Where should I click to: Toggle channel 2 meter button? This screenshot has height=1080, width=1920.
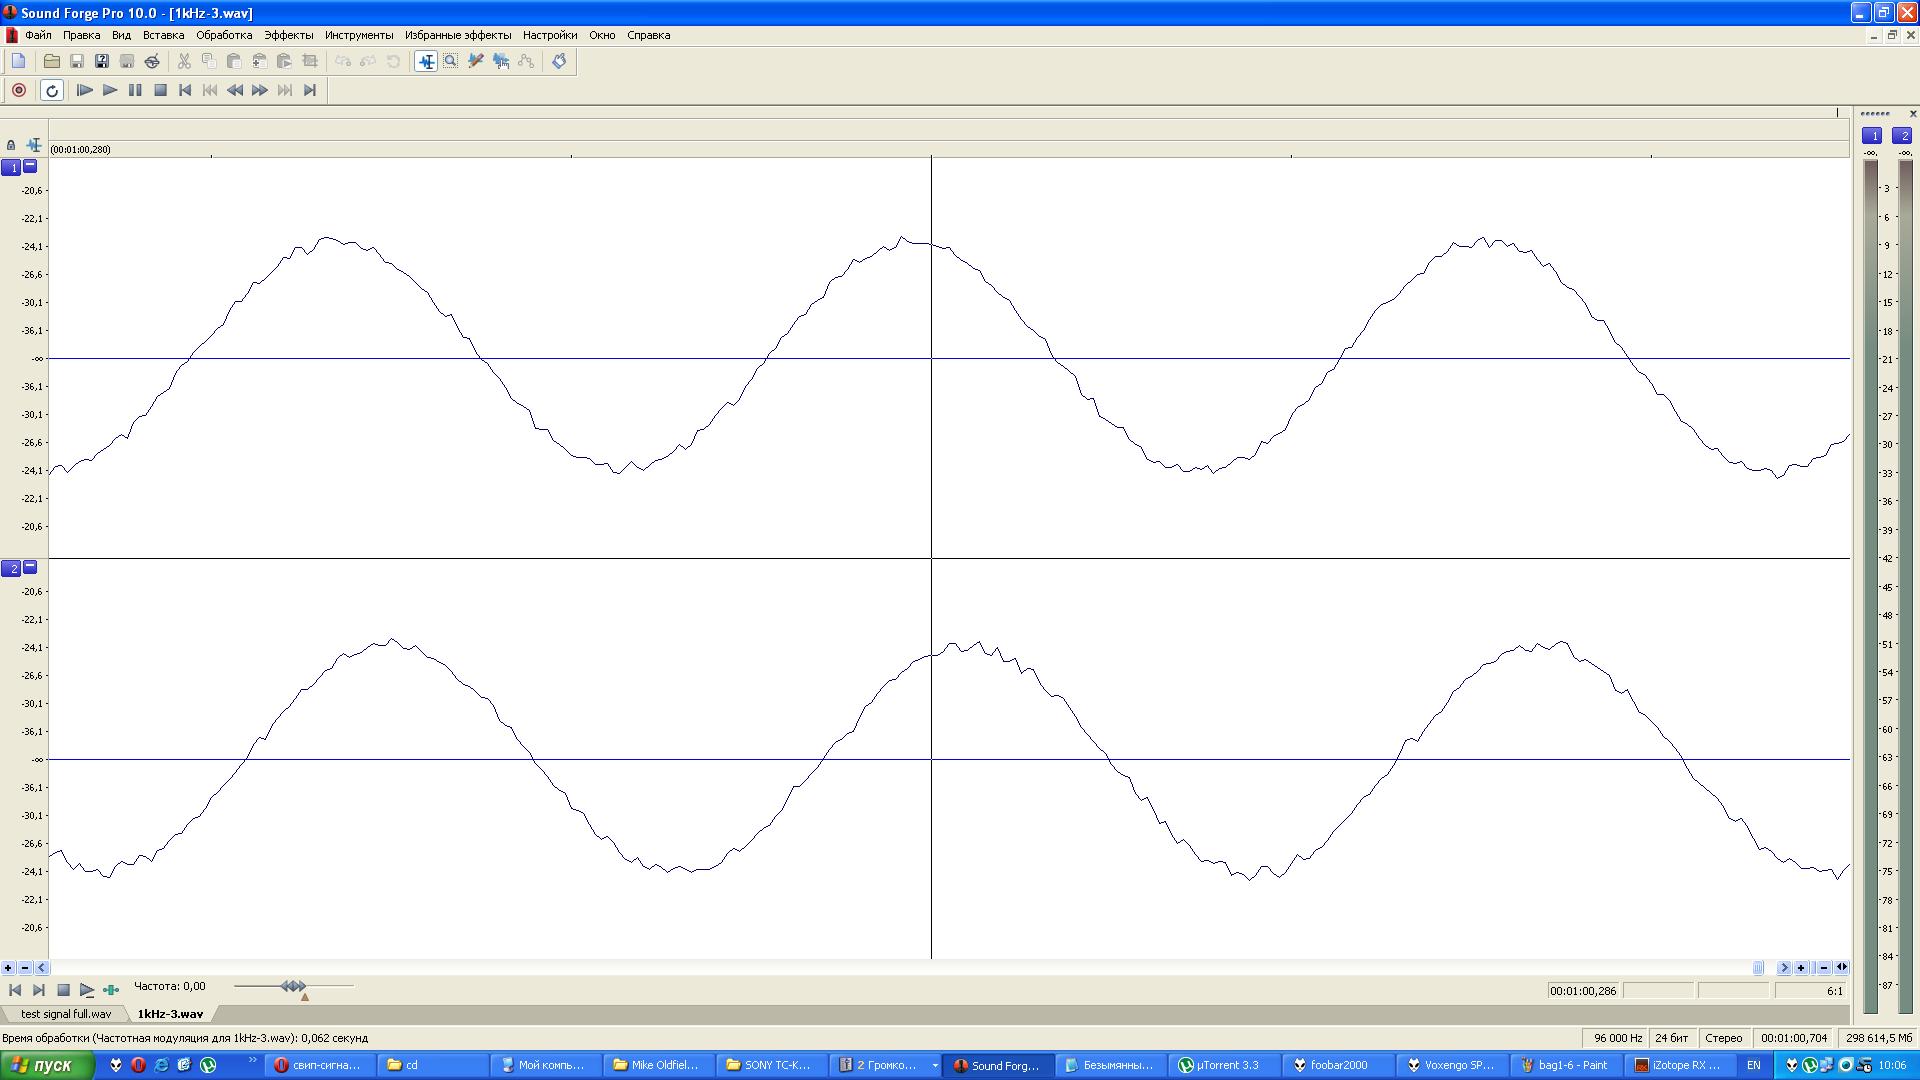(x=1902, y=136)
